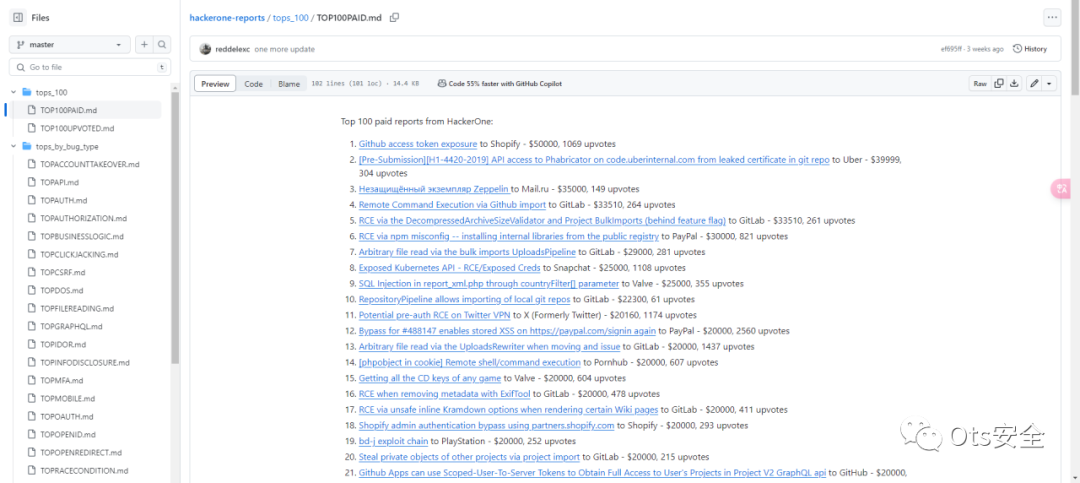Collapse the tops_100 folder
1080x483 pixels.
pyautogui.click(x=13, y=92)
